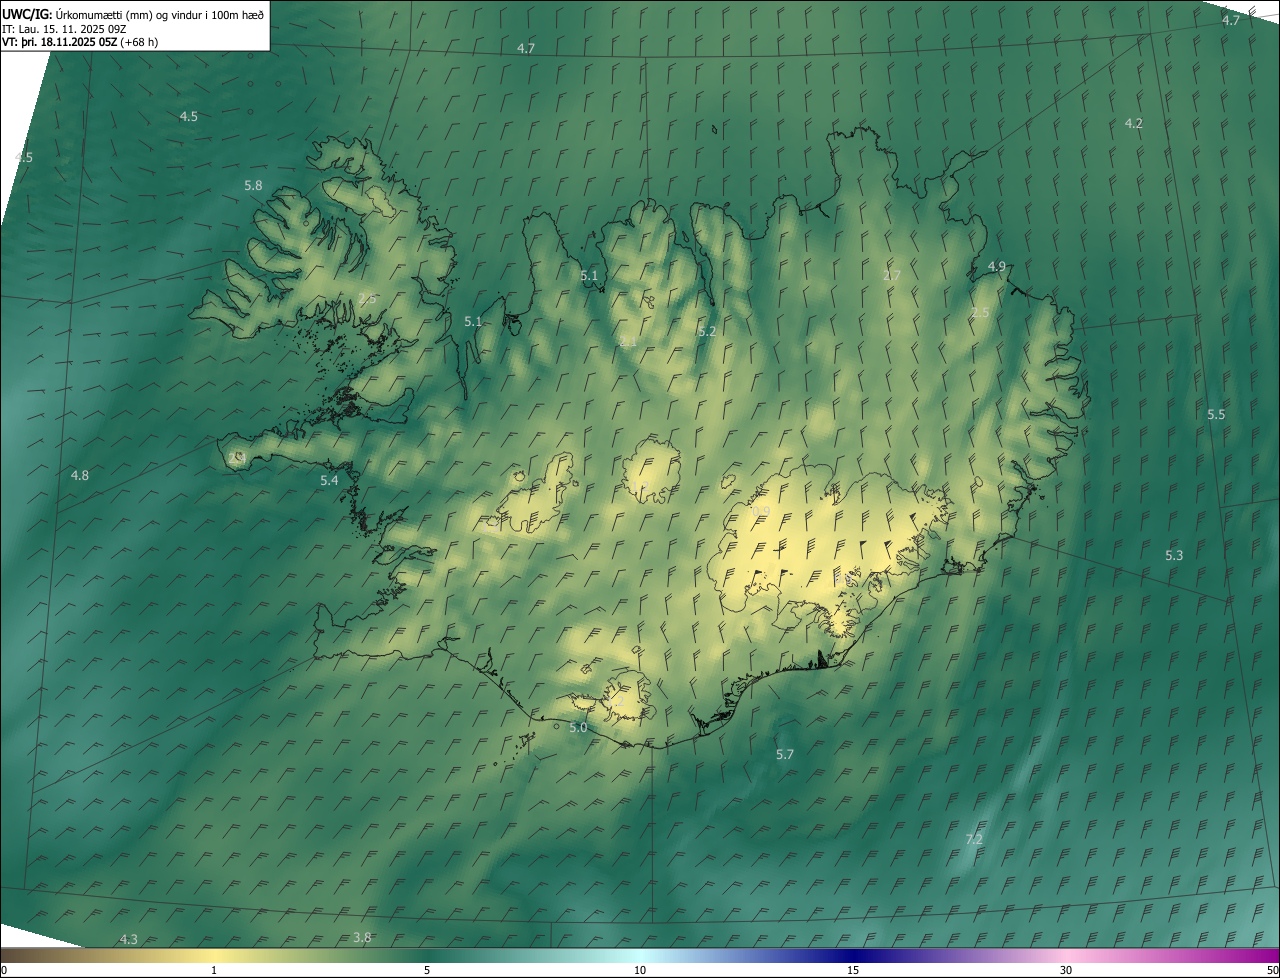Click the 7.2 value label on the map
The image size is (1280, 978).
[x=974, y=839]
